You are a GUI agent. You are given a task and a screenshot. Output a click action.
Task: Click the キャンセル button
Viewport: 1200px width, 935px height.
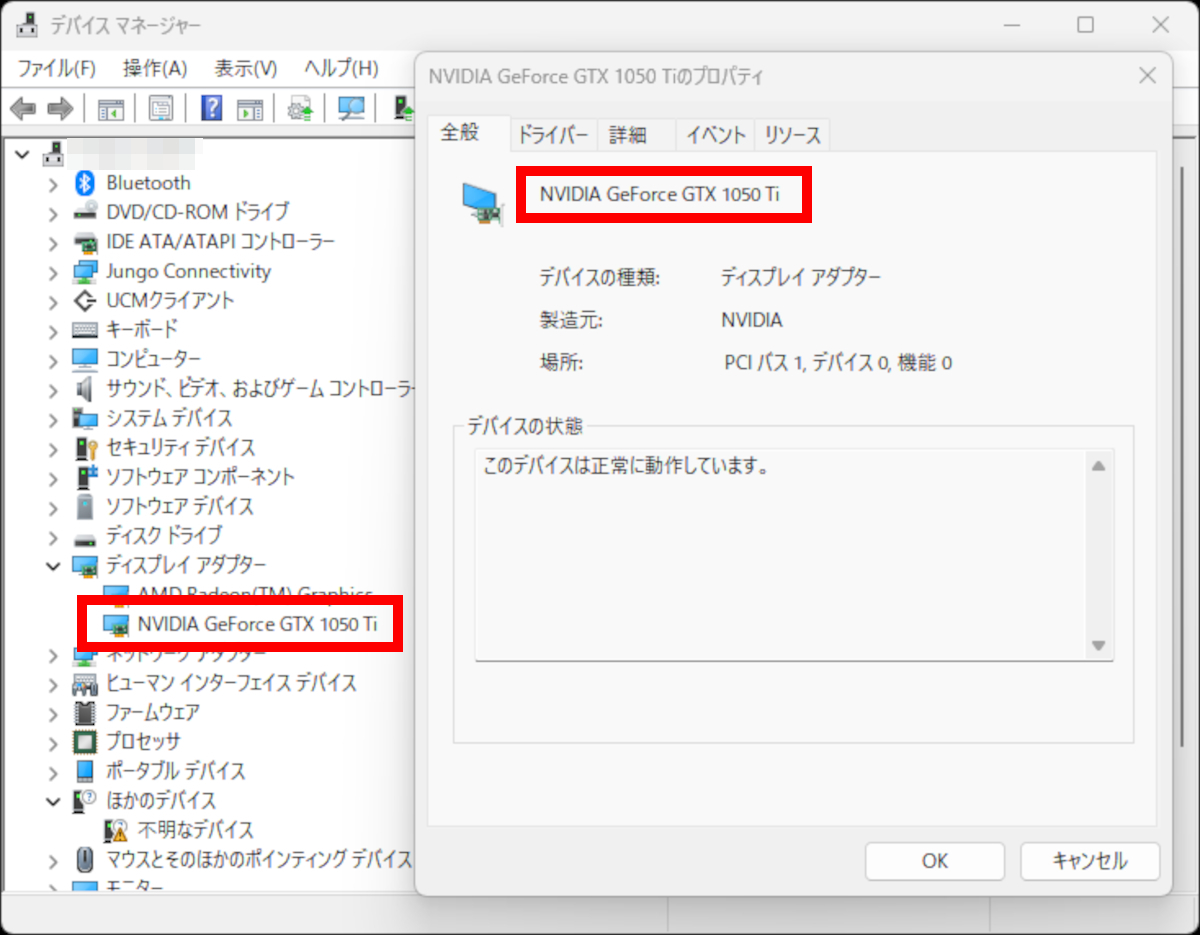(1089, 861)
